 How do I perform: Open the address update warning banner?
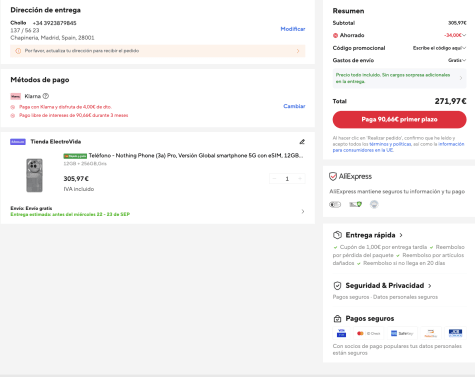click(x=158, y=51)
